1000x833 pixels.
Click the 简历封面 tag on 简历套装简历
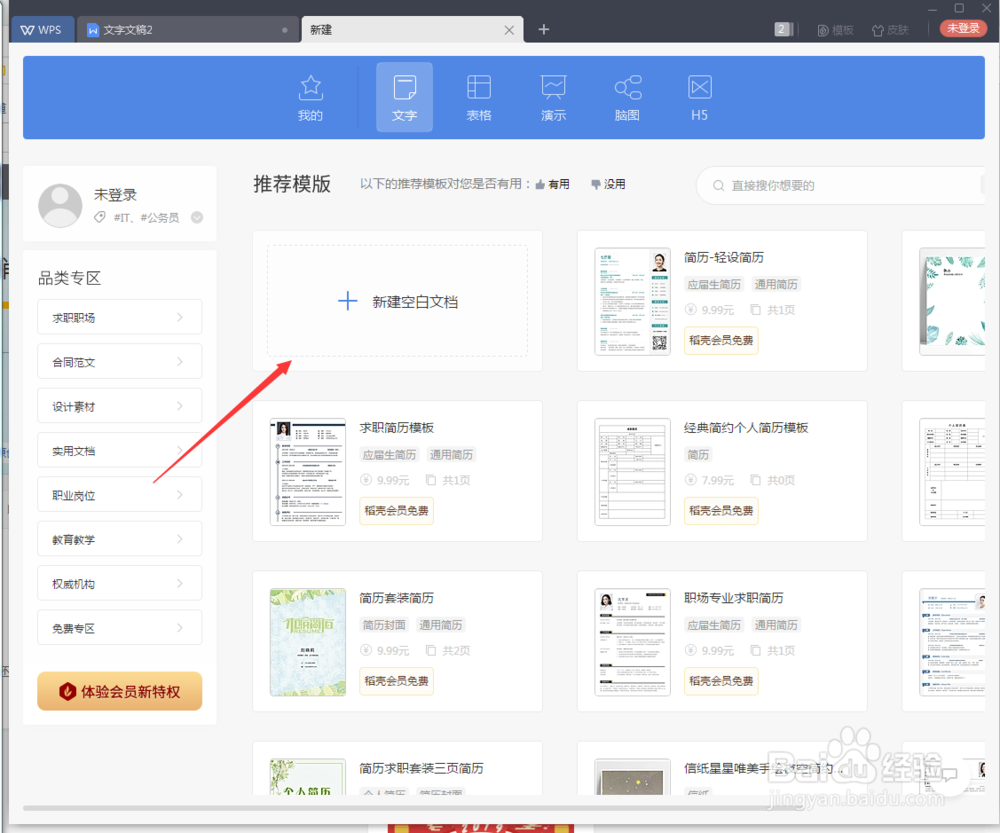[384, 625]
